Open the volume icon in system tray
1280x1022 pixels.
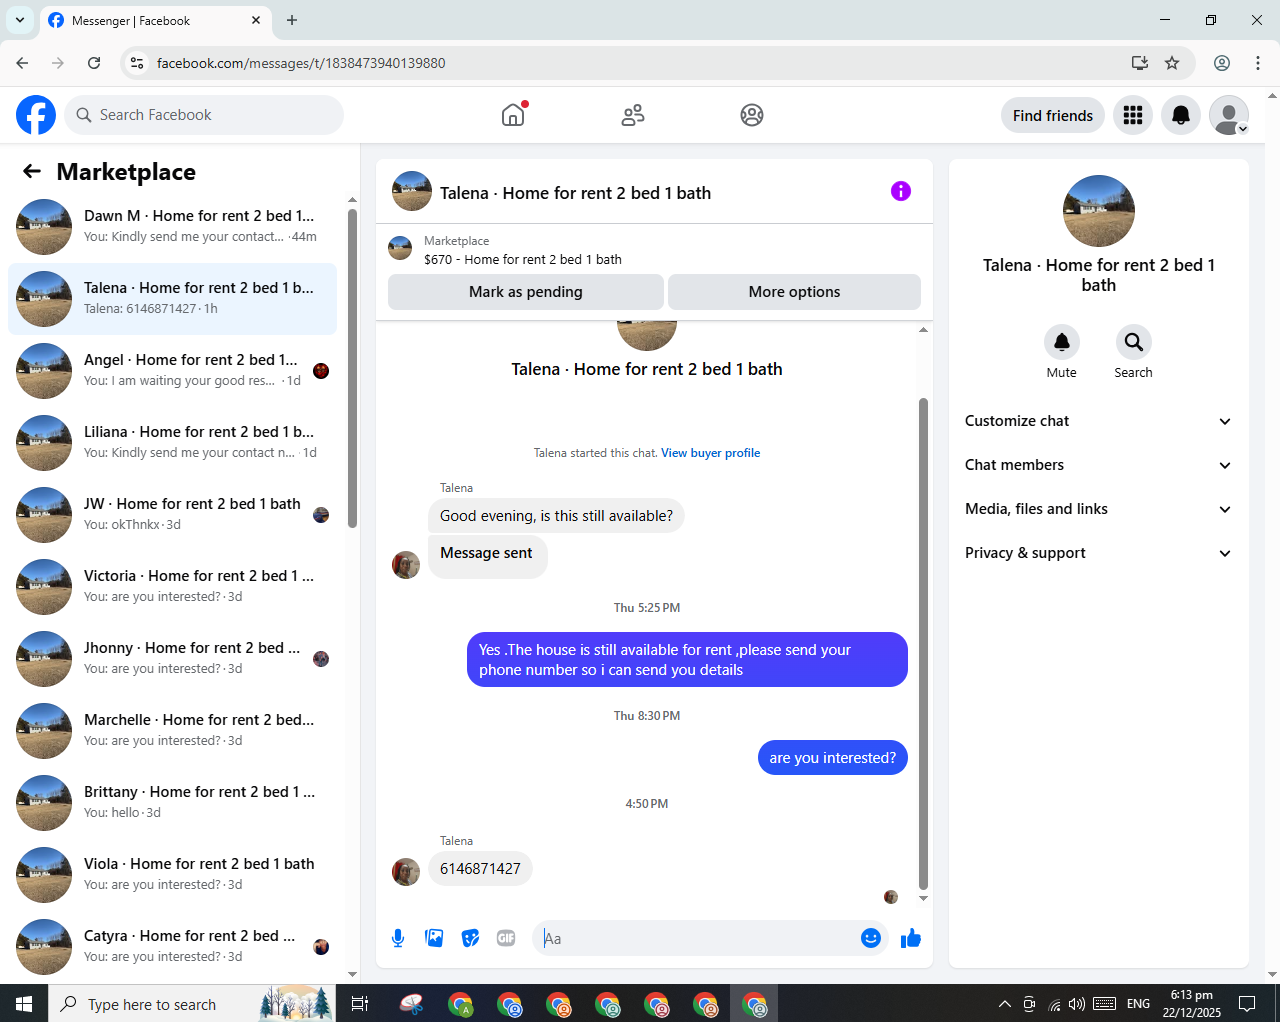point(1077,1004)
